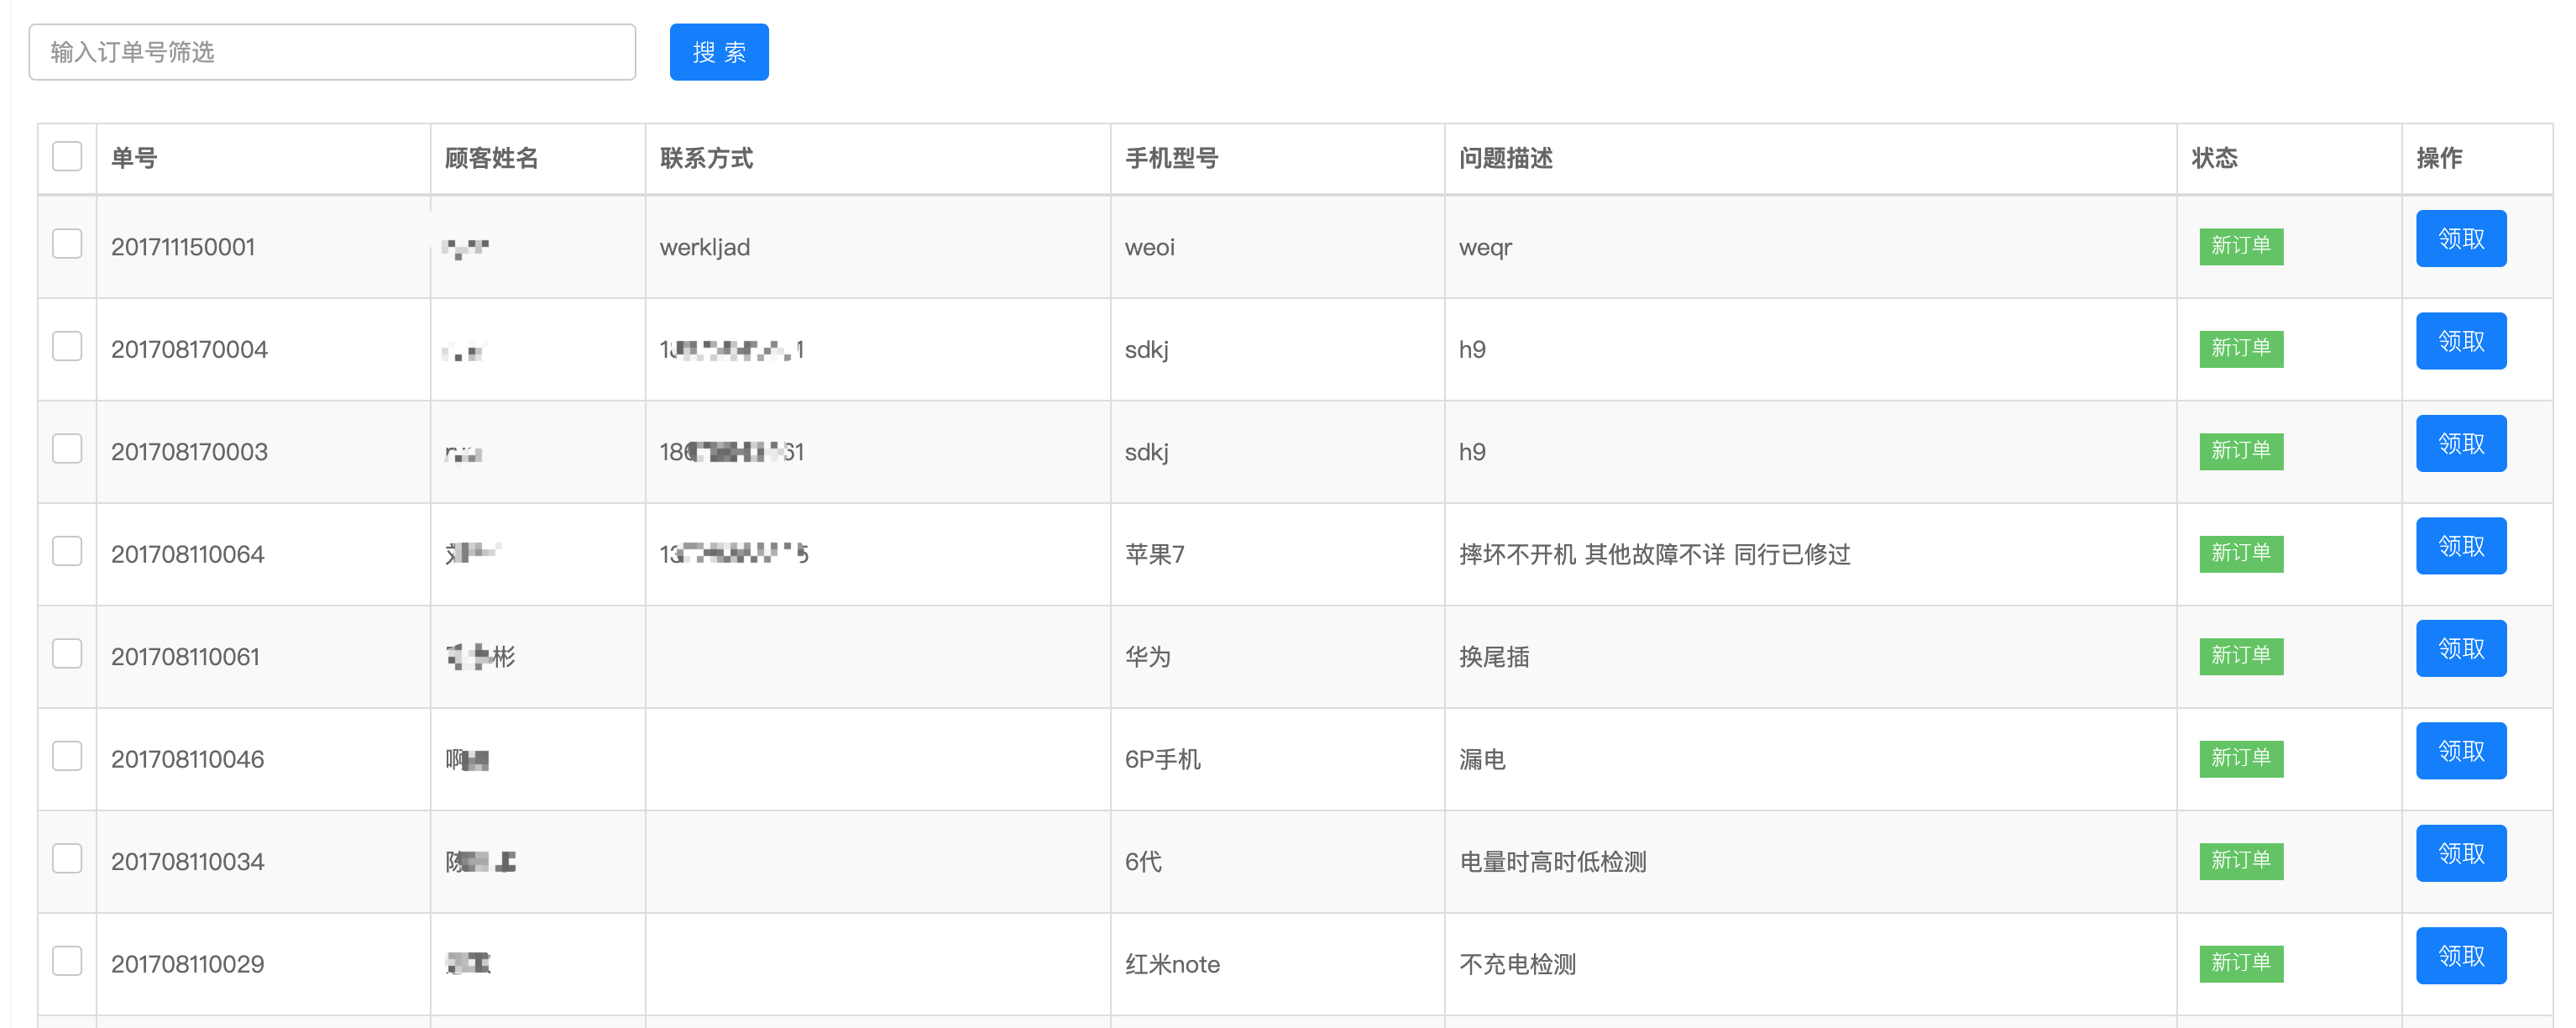This screenshot has width=2576, height=1028.
Task: Click the 新订单 badge of order 201711150001
Action: [2241, 246]
